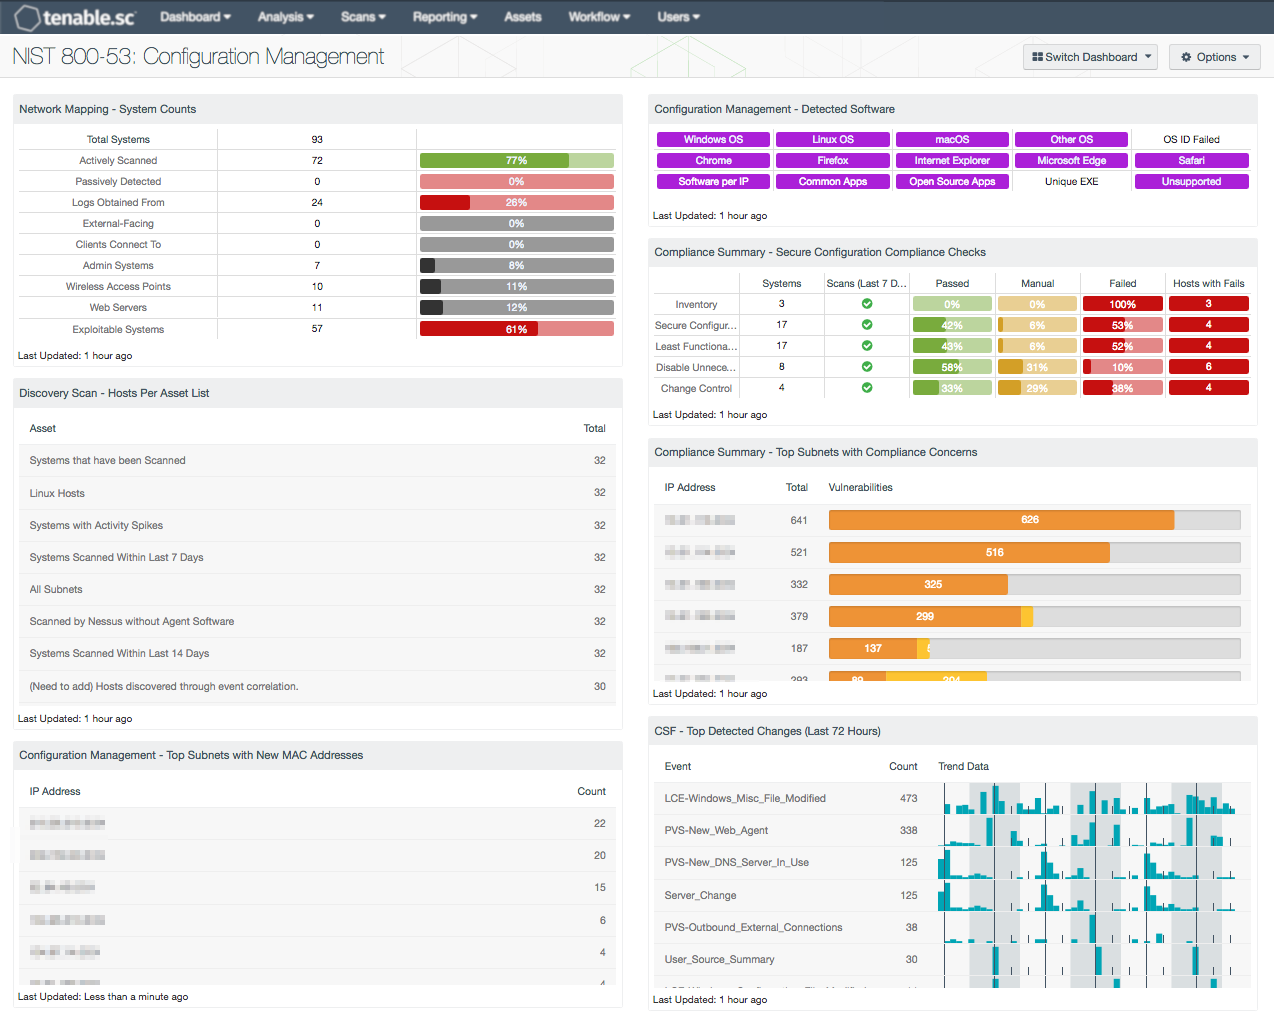Click the LCE-Windows_Misc_File_Modified event
Screen dimensions: 1274x1025
(745, 798)
